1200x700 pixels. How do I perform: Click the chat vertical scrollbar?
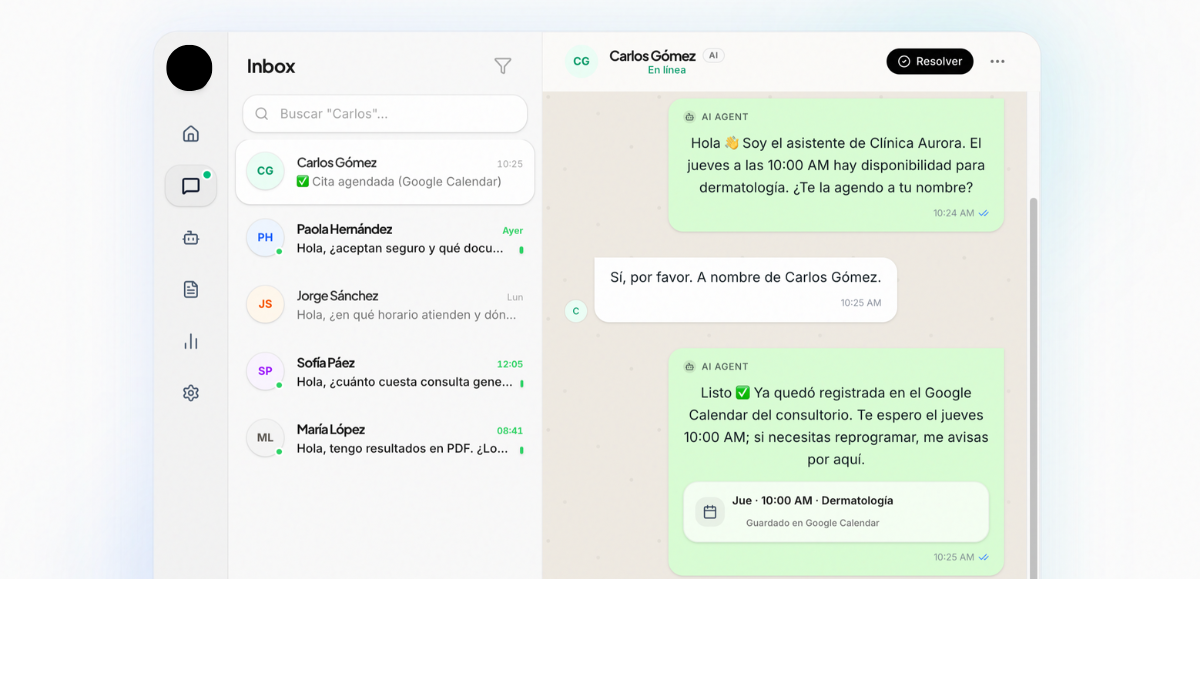[1033, 380]
